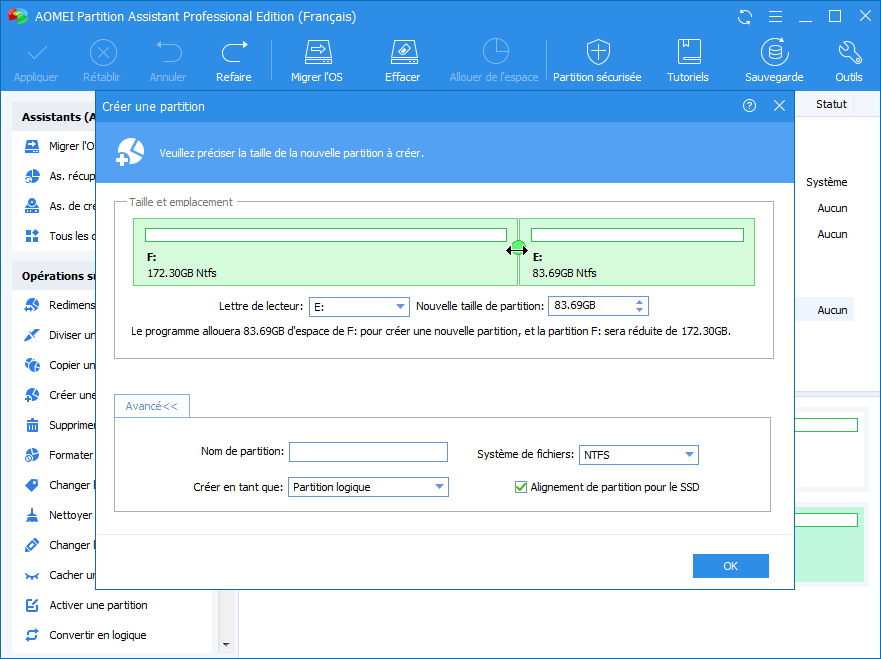Decrease partition size with down stepper arrow
The image size is (881, 659).
639,310
